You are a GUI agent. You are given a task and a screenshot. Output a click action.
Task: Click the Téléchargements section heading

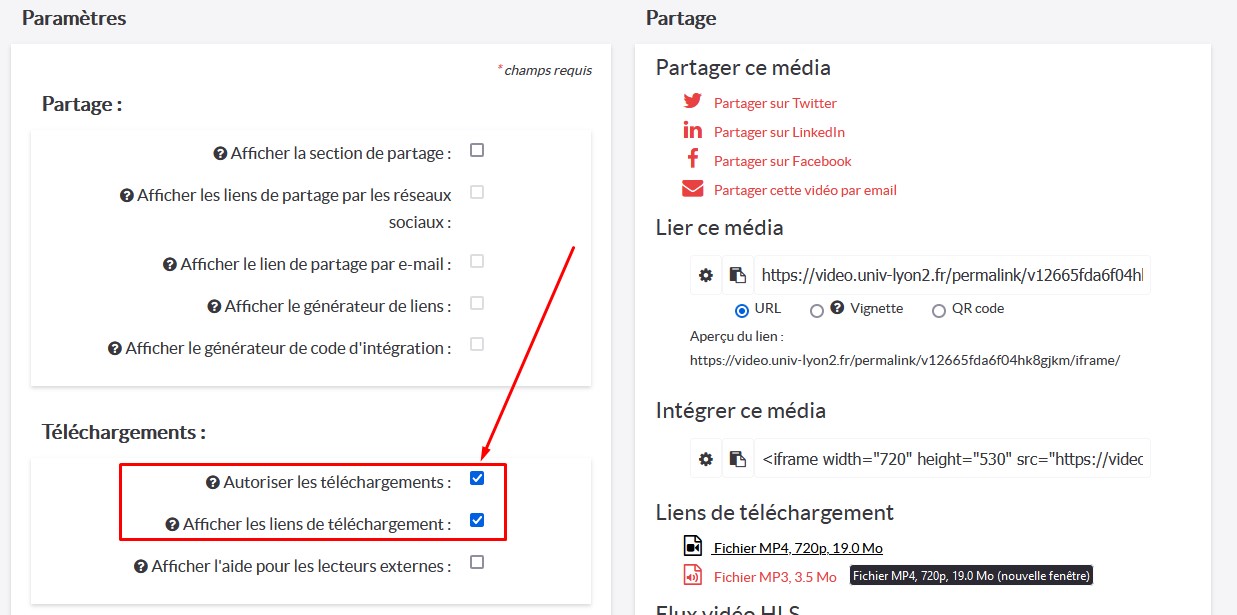point(124,432)
